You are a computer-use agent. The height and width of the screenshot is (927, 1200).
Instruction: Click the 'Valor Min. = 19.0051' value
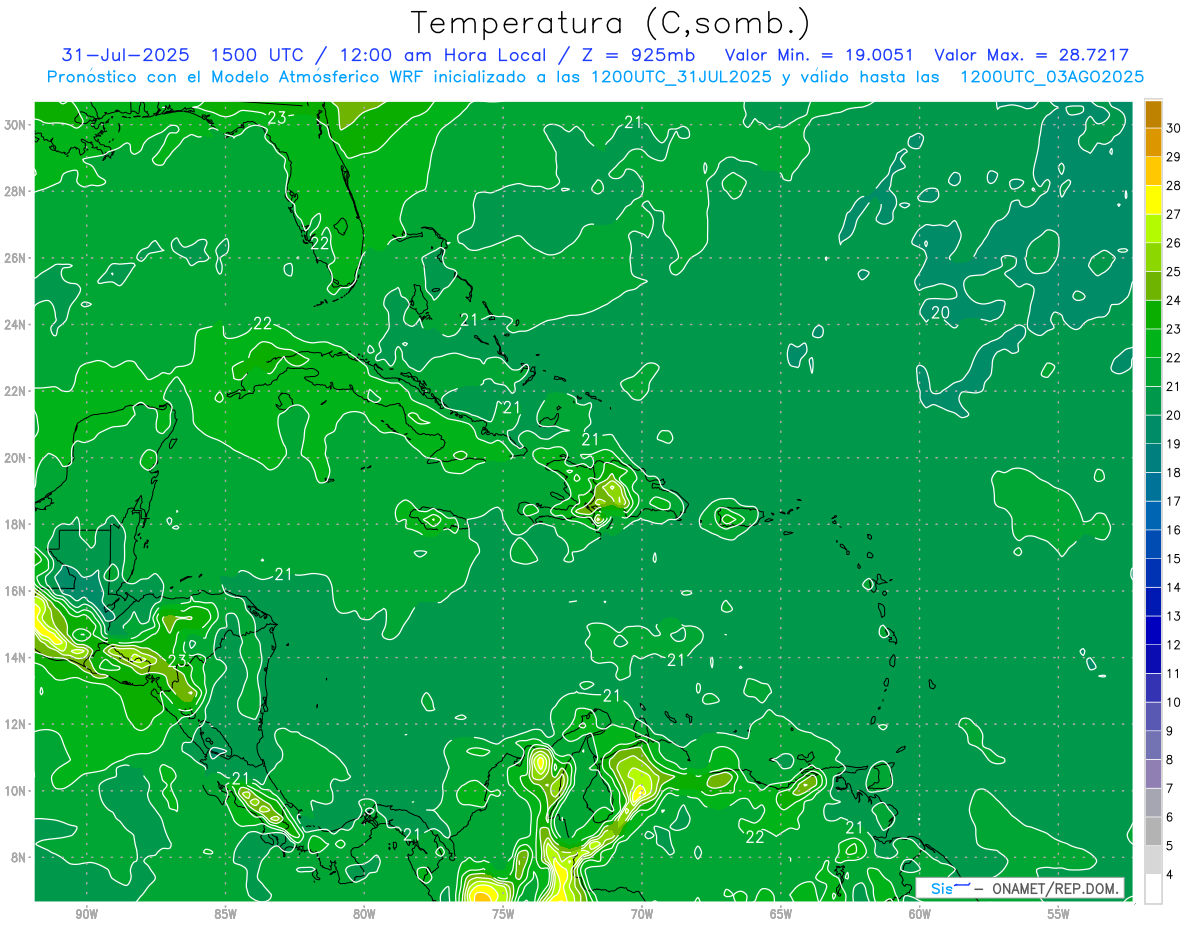click(x=820, y=55)
